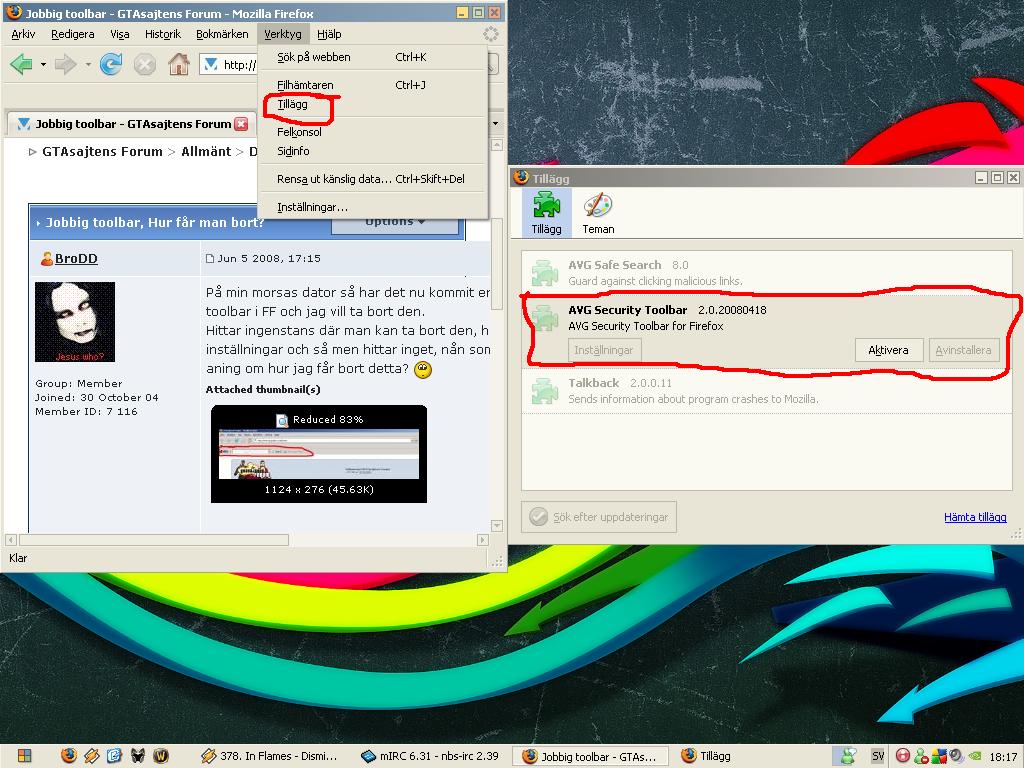The height and width of the screenshot is (768, 1024).
Task: Choose Filhämtaren in the menu
Action: coord(372,85)
